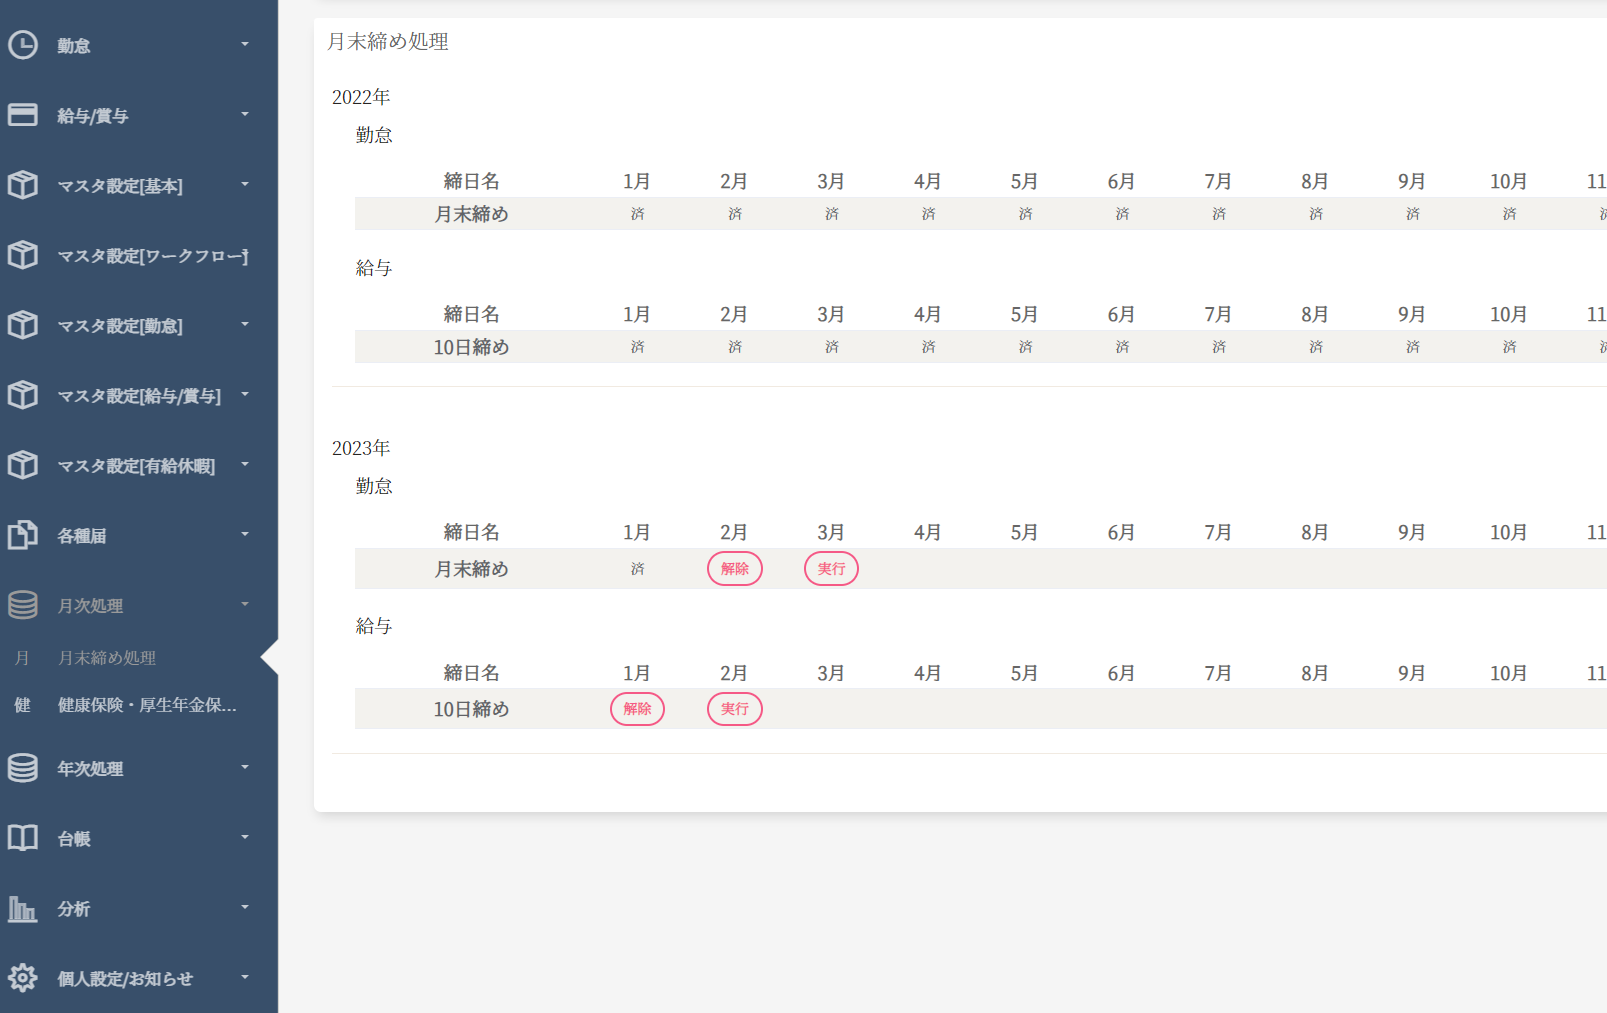Click 解除 for 2023 給与 January
1607x1013 pixels.
click(x=637, y=709)
